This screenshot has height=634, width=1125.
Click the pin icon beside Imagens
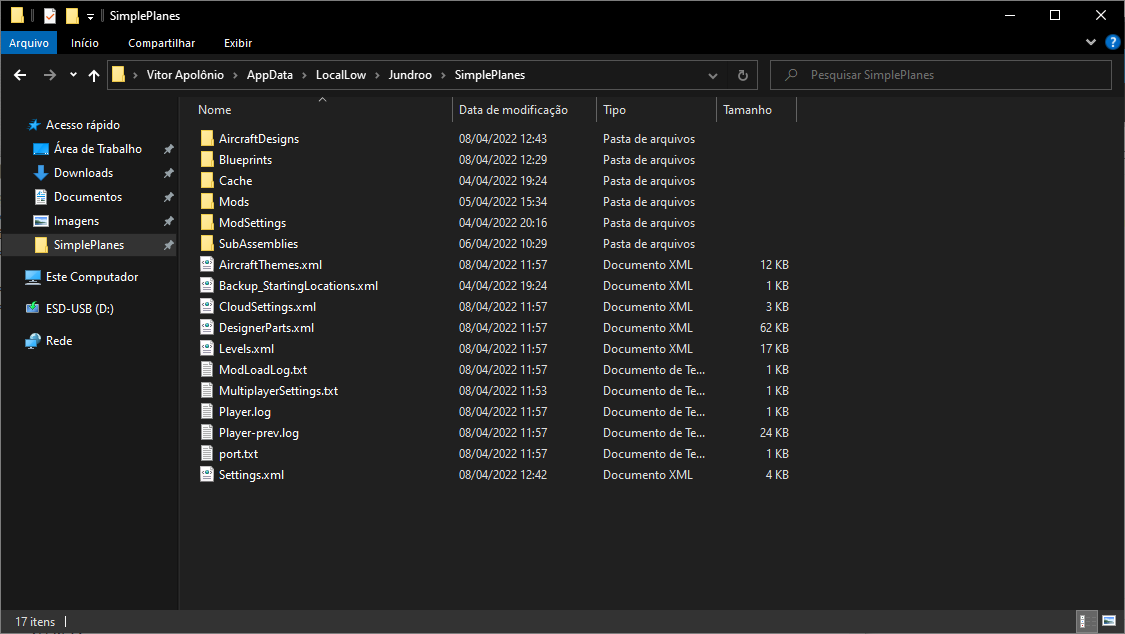tap(169, 221)
